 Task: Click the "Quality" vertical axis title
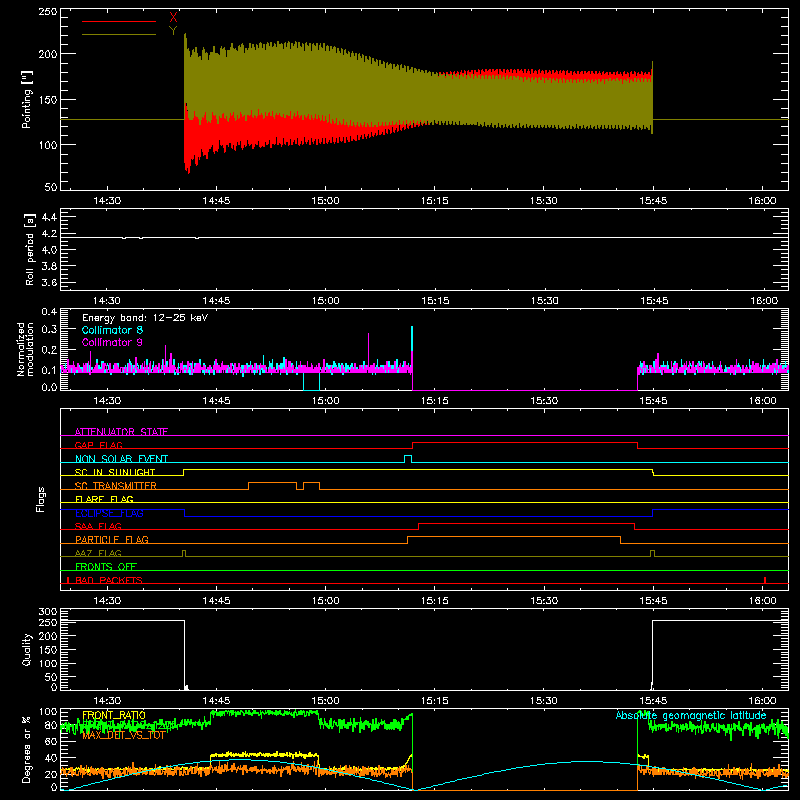tap(27, 649)
